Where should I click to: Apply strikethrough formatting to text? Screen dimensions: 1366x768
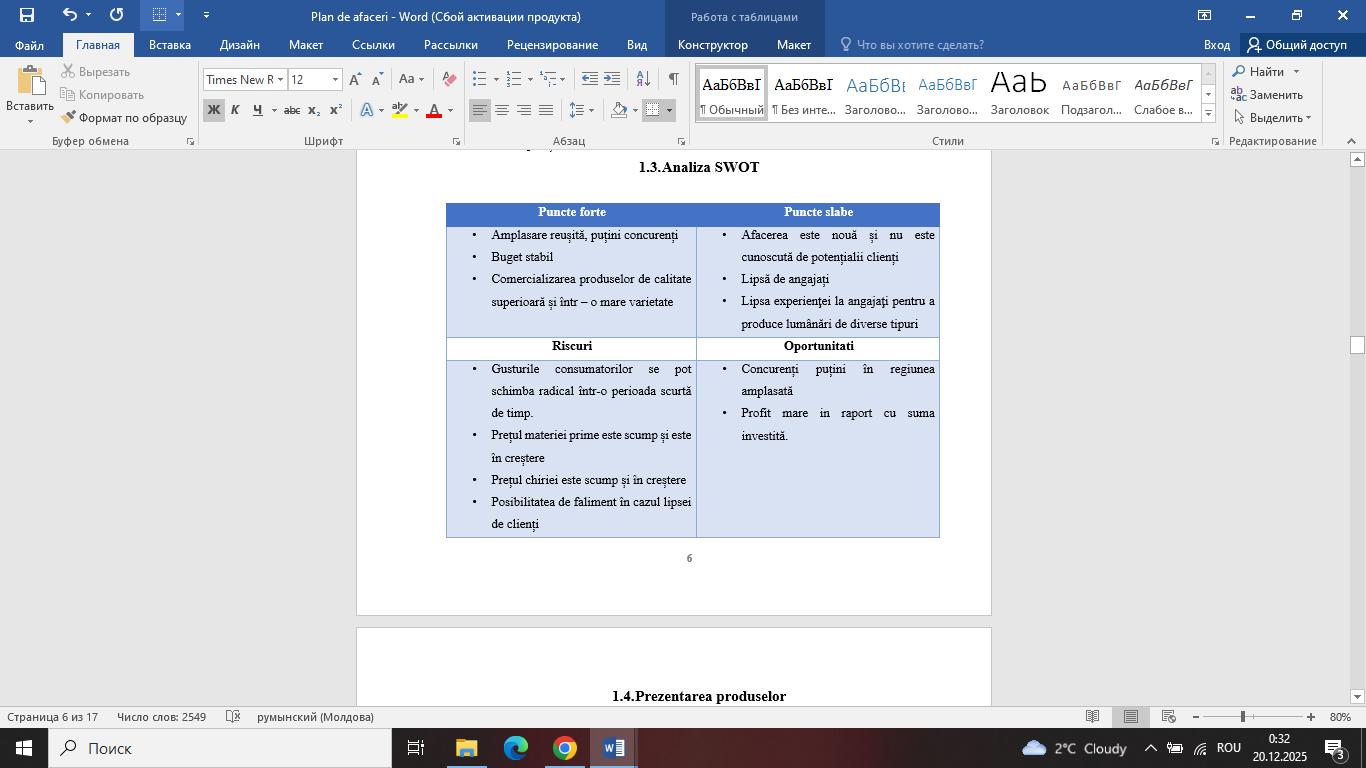point(292,110)
